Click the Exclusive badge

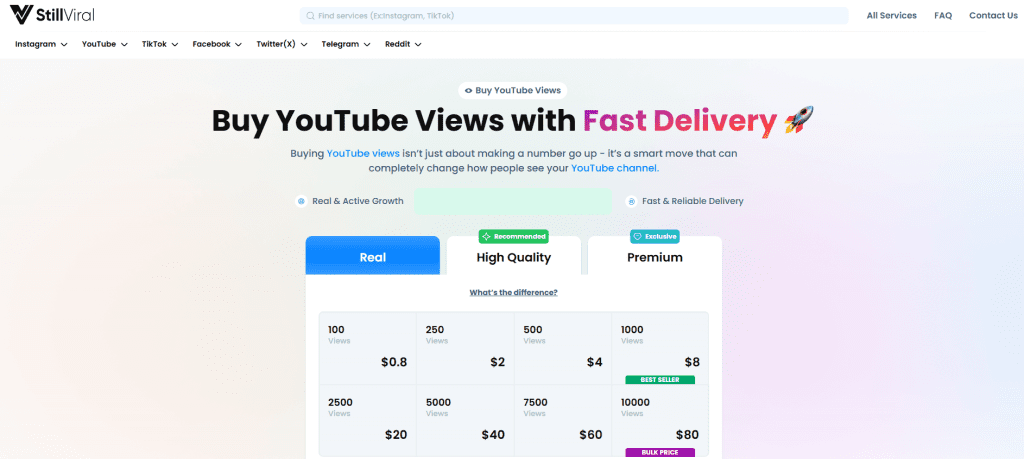[654, 236]
